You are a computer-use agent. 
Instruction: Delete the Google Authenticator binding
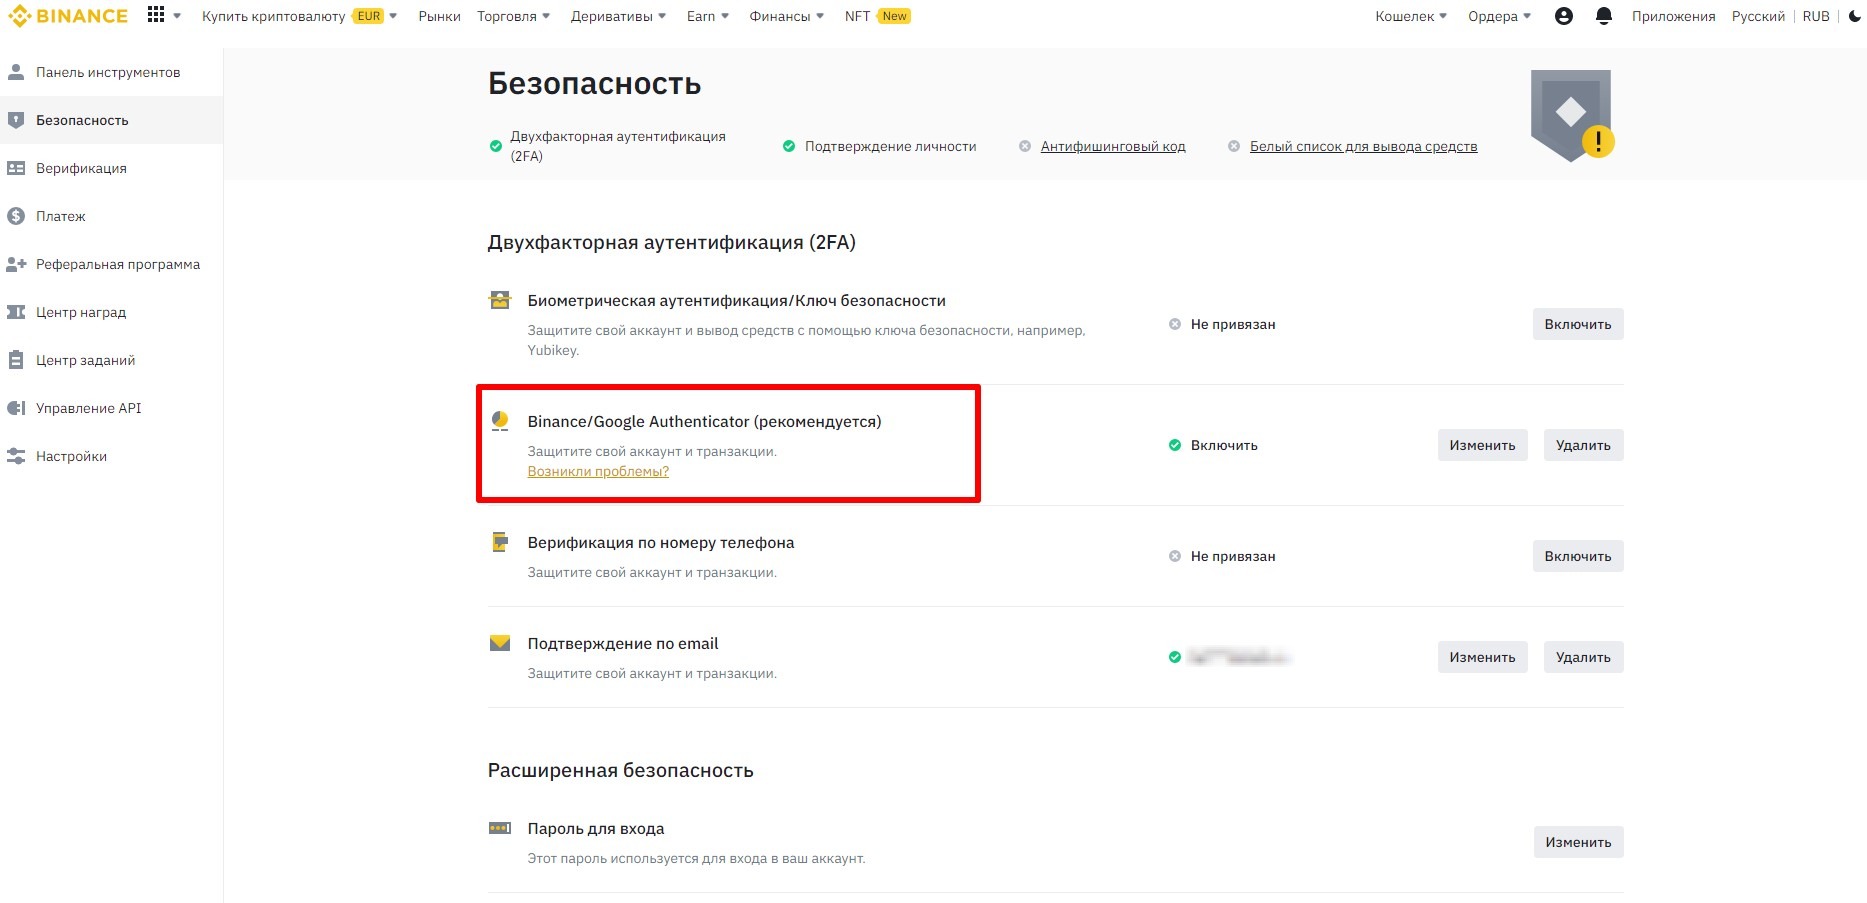coord(1582,445)
